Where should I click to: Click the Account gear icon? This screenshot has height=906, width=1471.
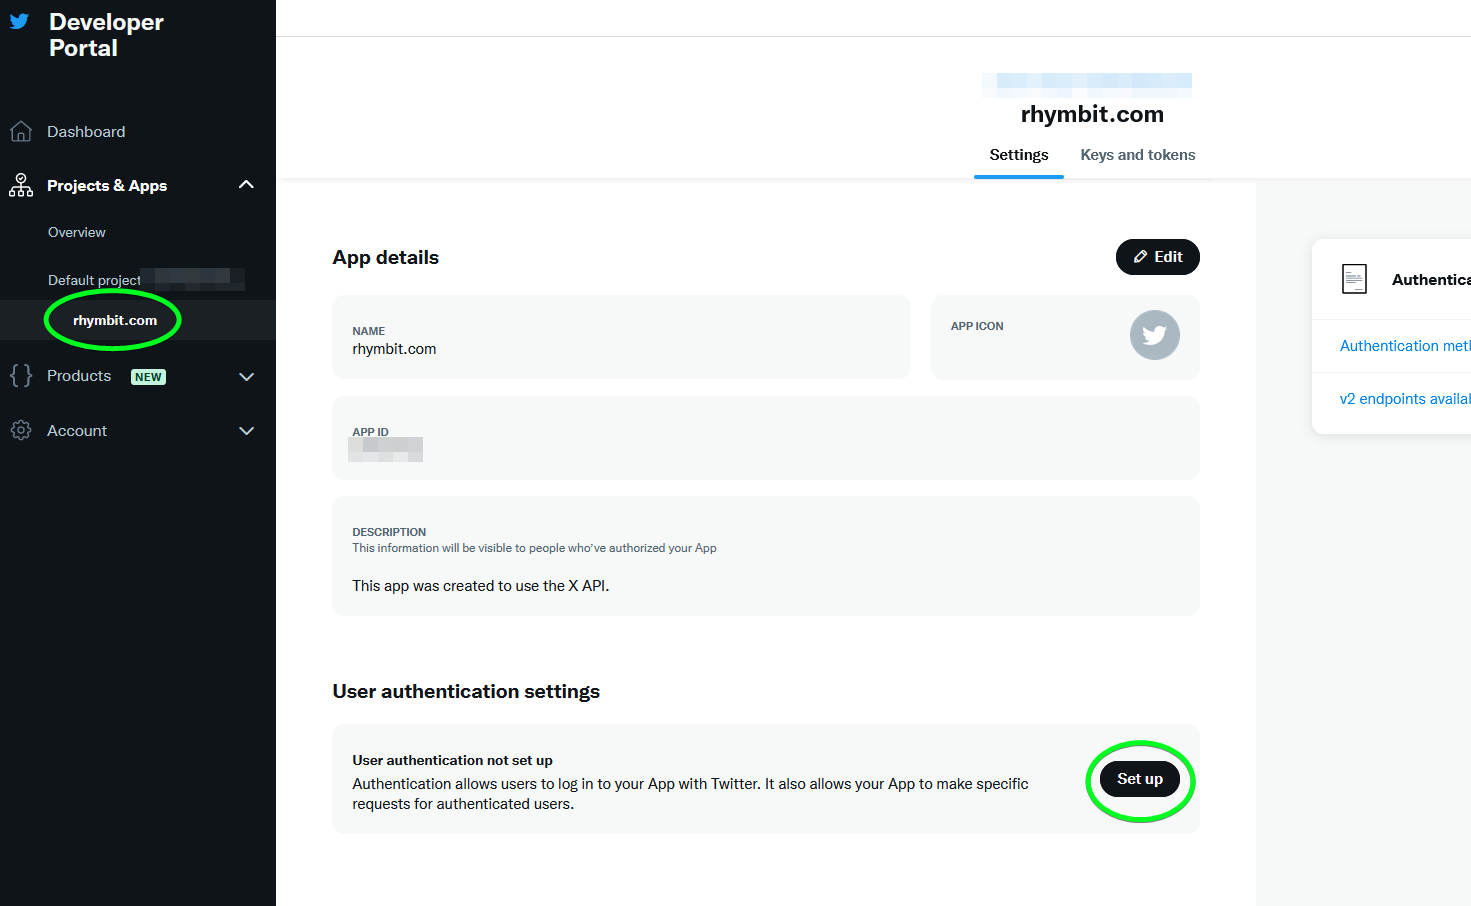20,430
